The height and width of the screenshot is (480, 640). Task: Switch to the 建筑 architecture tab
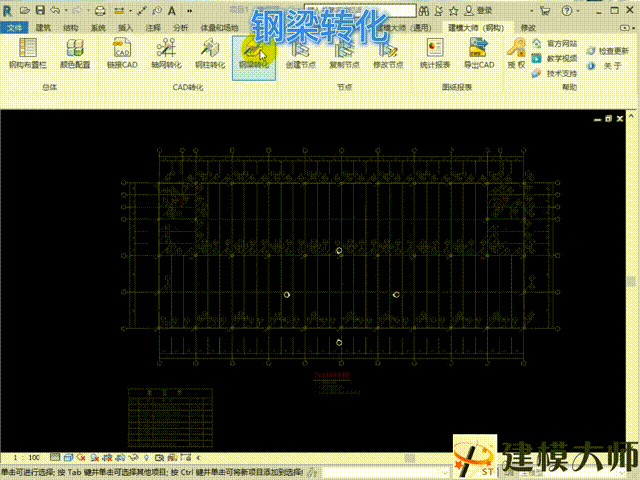pos(43,28)
